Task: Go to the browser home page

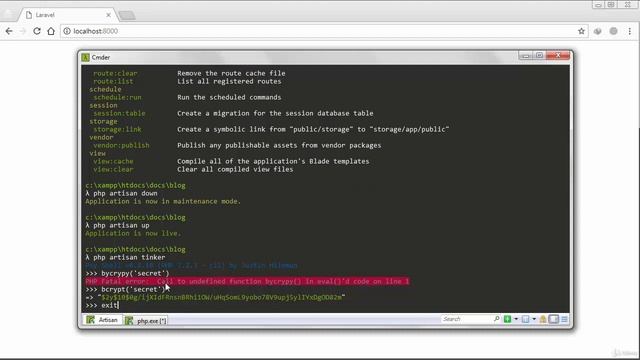Action: point(51,31)
